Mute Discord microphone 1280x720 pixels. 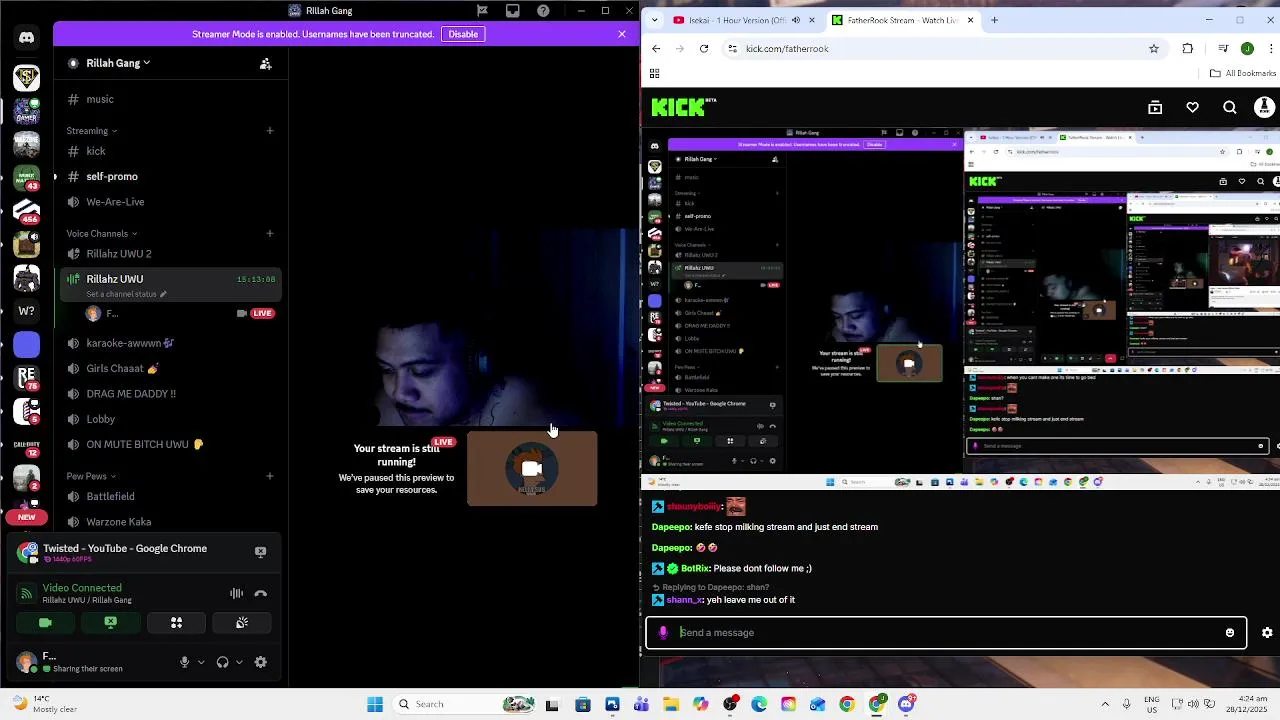click(184, 662)
